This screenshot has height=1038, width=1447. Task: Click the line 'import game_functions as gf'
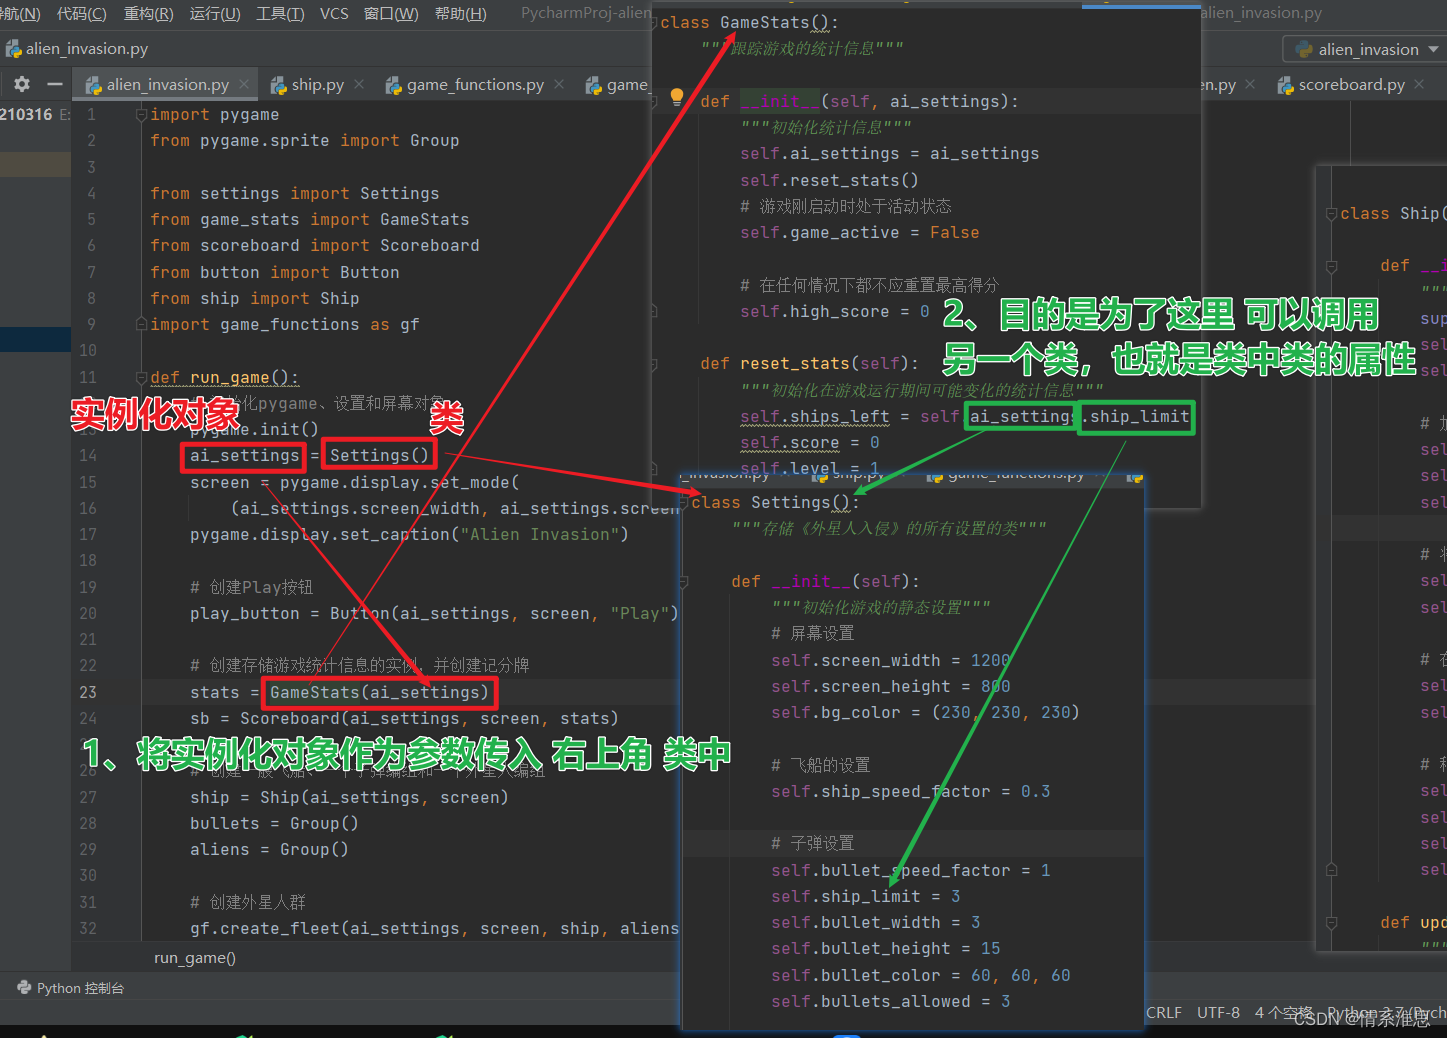pyautogui.click(x=285, y=325)
